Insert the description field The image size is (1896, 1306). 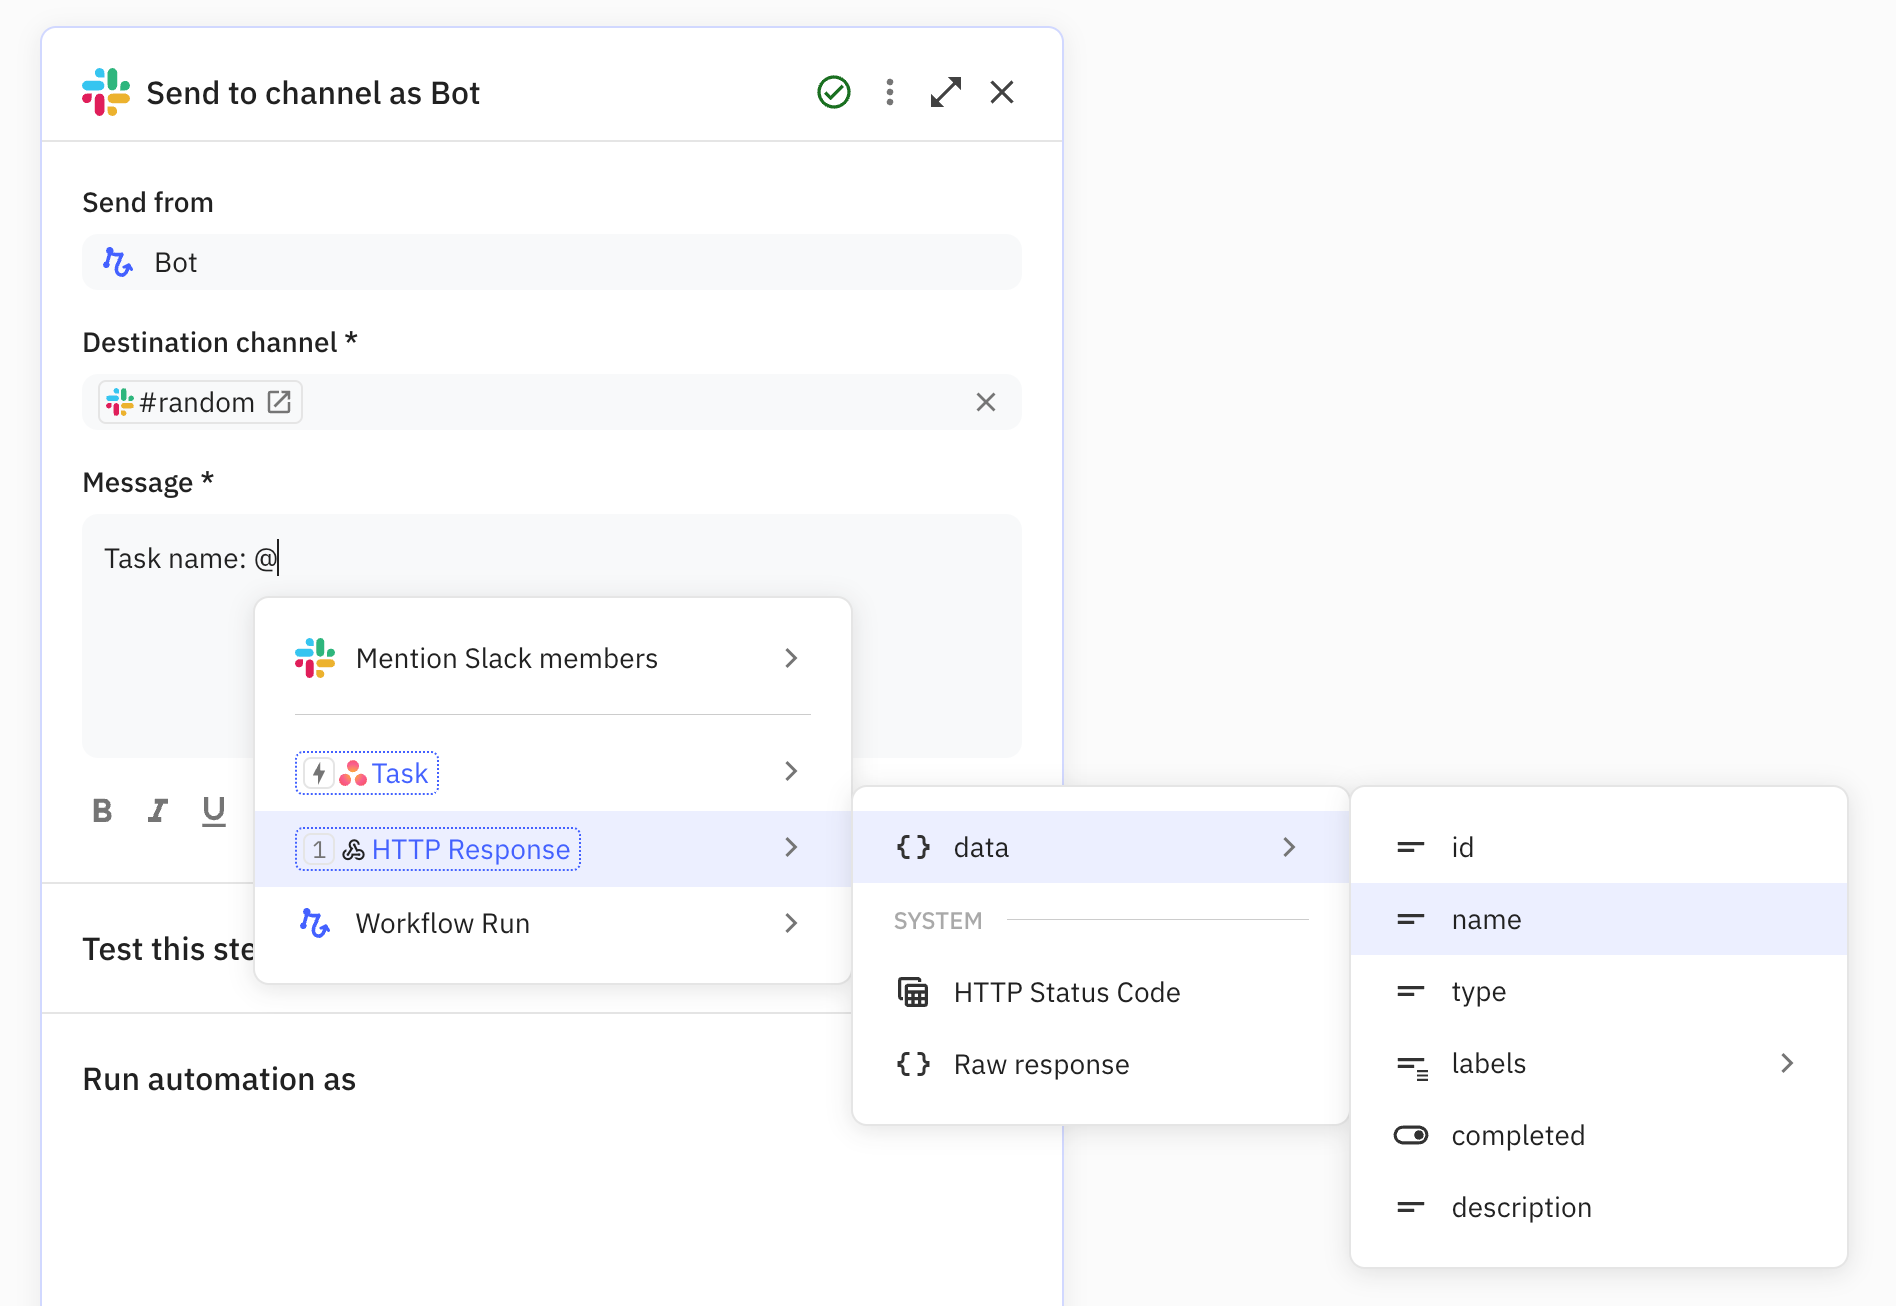click(x=1599, y=1207)
